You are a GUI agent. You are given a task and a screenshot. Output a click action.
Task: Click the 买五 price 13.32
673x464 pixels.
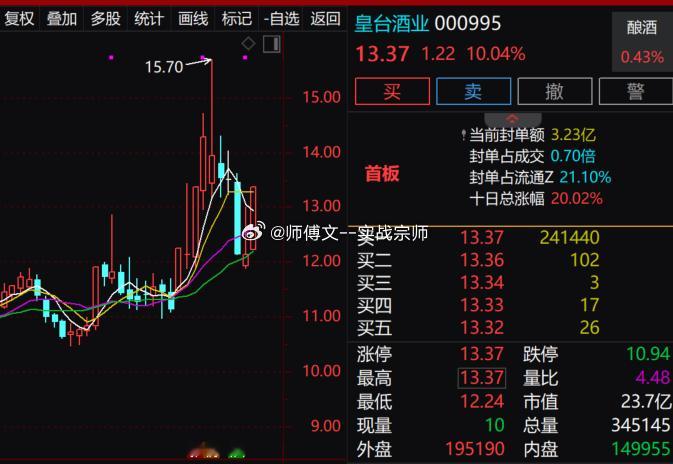click(x=482, y=328)
